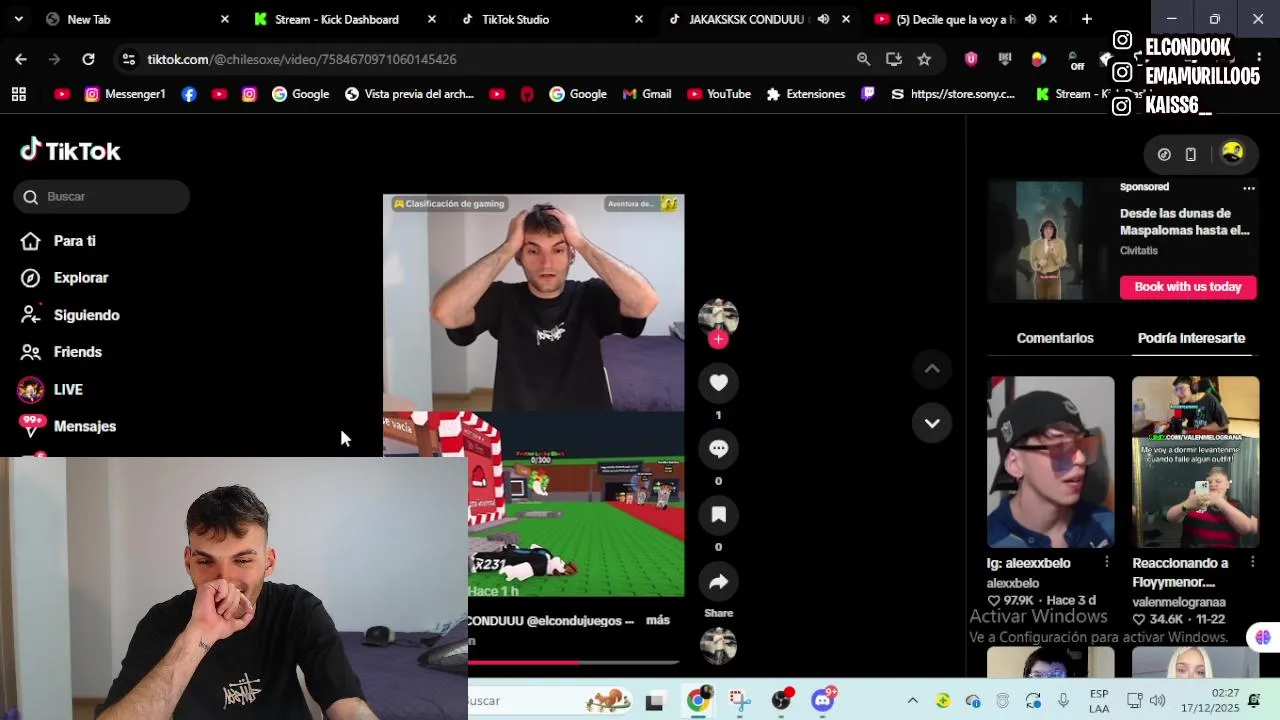Mute the YouTube Decile tab audio

click(1030, 19)
